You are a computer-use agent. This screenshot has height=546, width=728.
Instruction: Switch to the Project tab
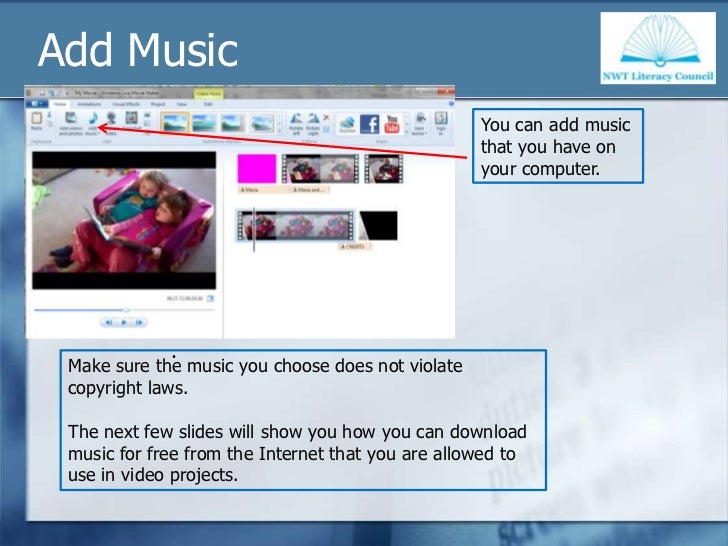(158, 104)
